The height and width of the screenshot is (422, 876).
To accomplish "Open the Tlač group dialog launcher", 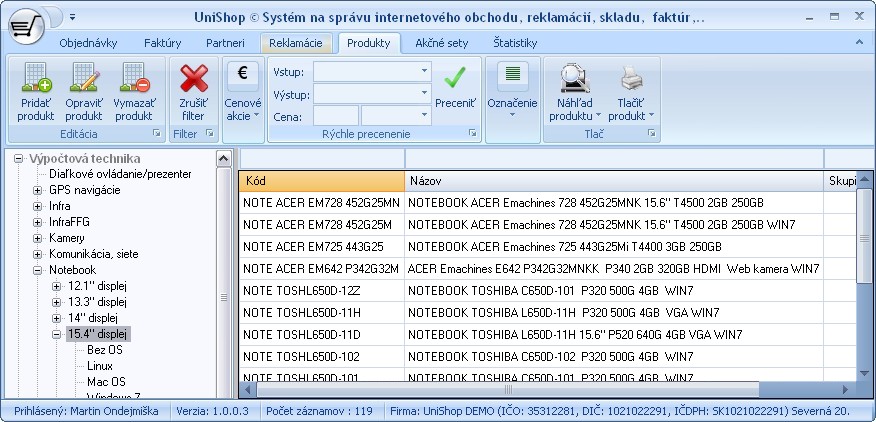I will (651, 134).
